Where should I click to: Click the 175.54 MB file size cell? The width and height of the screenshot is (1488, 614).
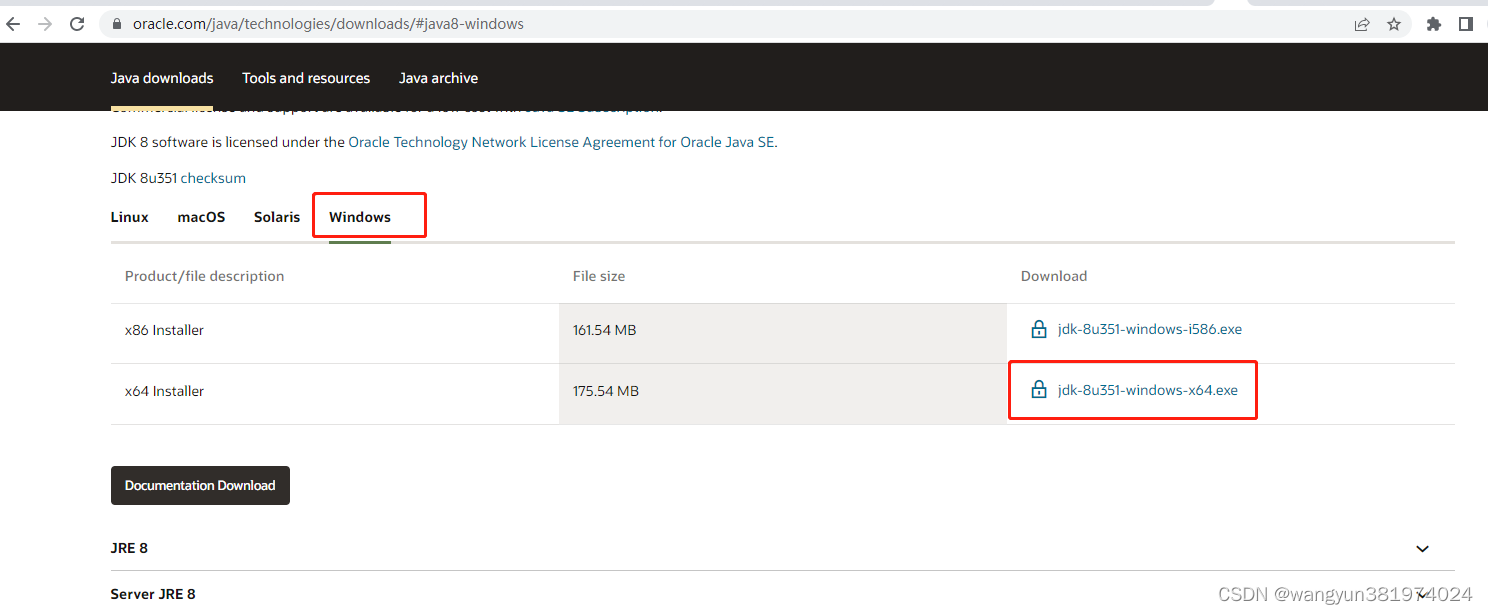click(783, 394)
